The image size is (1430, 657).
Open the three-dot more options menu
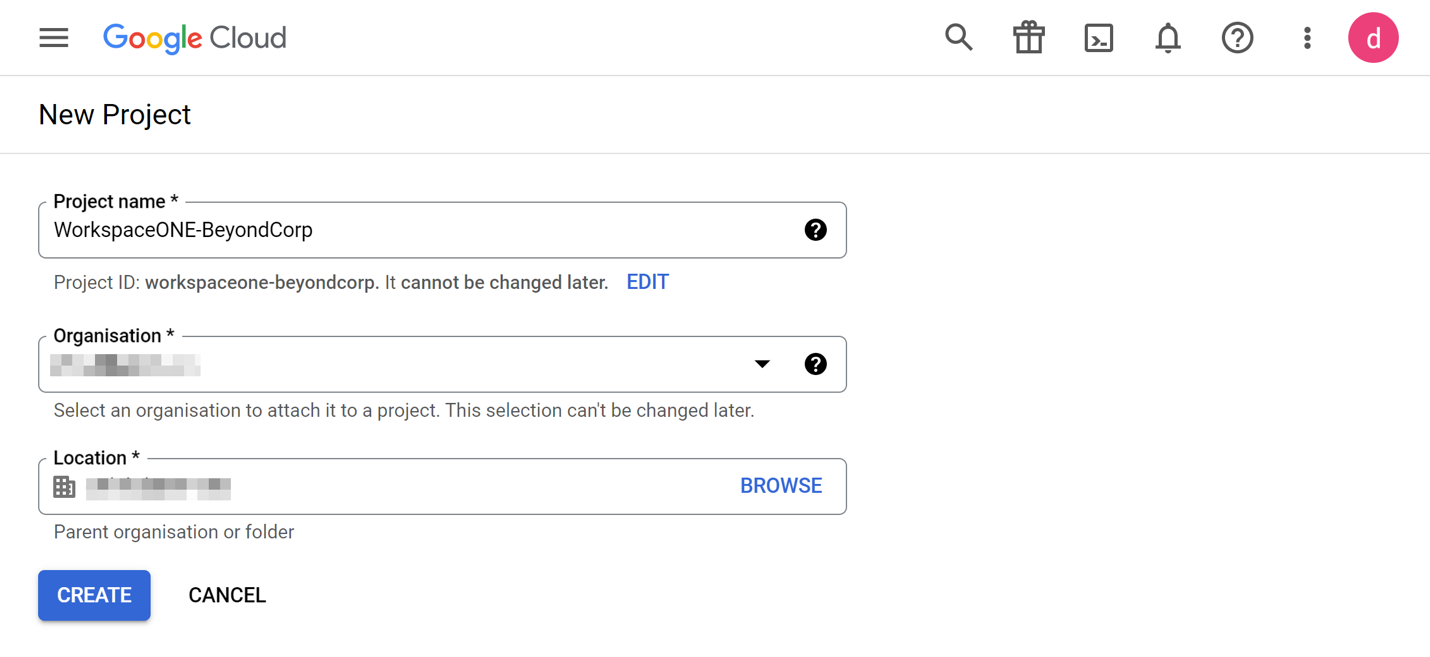click(1306, 38)
